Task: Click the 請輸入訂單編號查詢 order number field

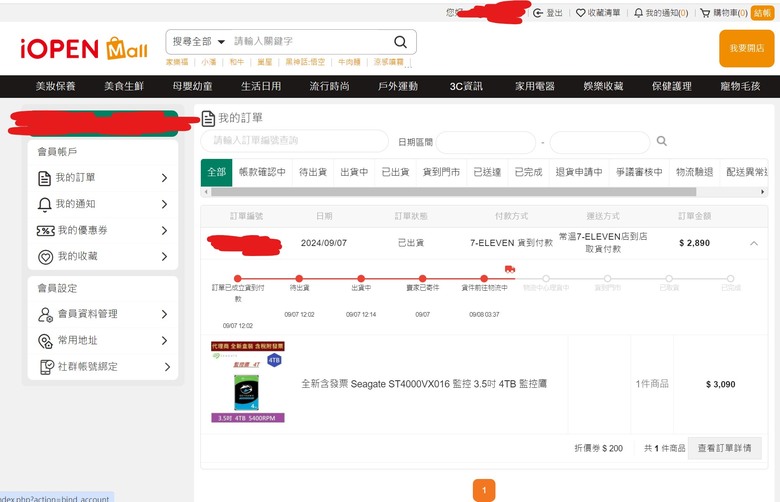Action: coord(294,141)
